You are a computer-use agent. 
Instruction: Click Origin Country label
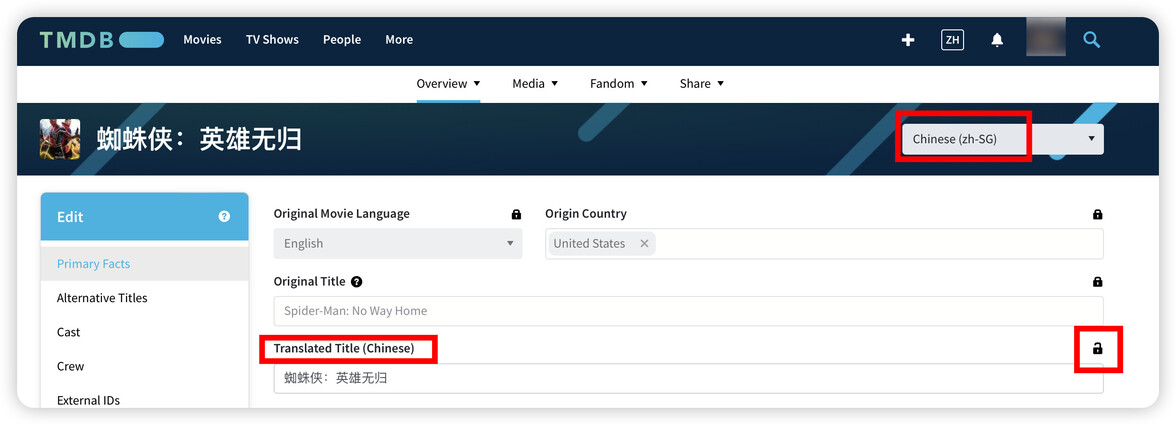(x=586, y=214)
